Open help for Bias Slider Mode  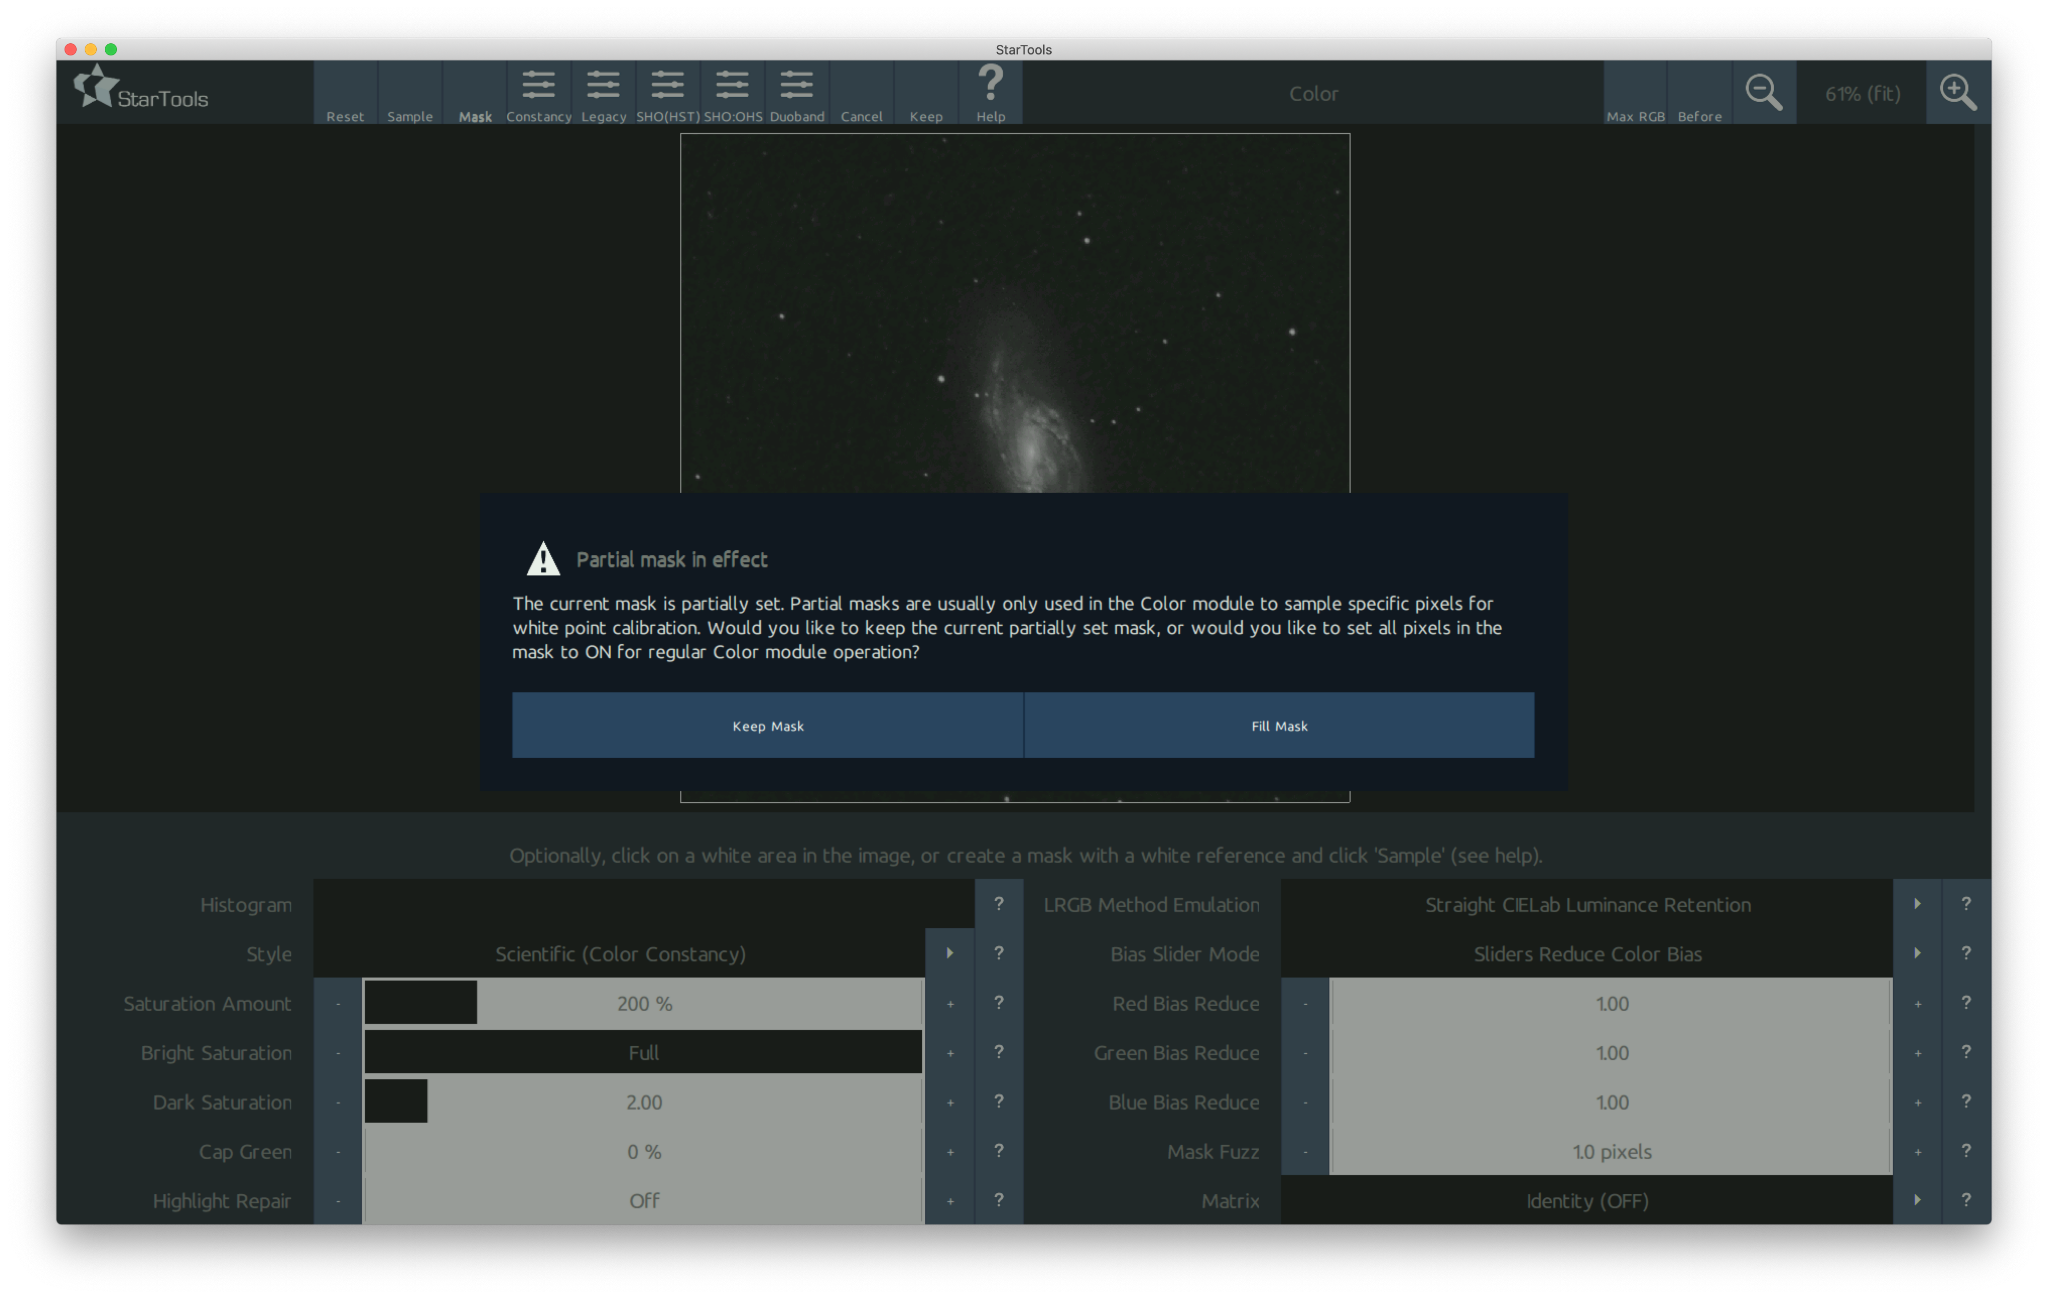pos(1966,953)
